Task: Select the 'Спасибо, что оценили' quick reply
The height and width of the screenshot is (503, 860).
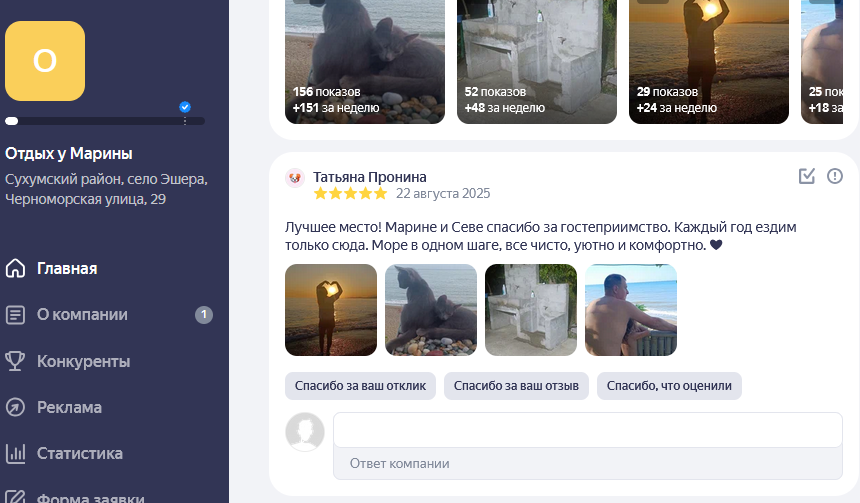Action: (x=669, y=386)
